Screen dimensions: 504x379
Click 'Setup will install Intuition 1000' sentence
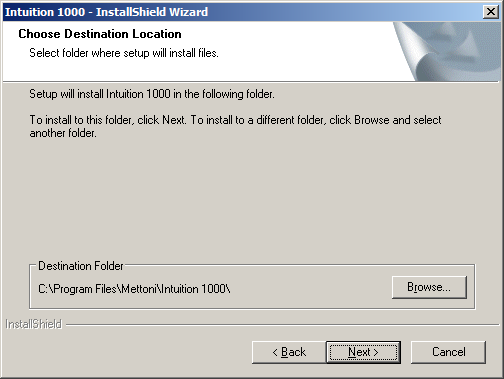pos(152,94)
